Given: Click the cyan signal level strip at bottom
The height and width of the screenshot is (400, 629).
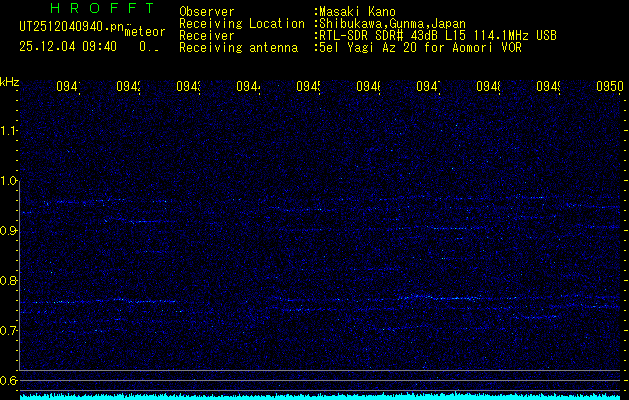Looking at the screenshot, I should pos(320,396).
